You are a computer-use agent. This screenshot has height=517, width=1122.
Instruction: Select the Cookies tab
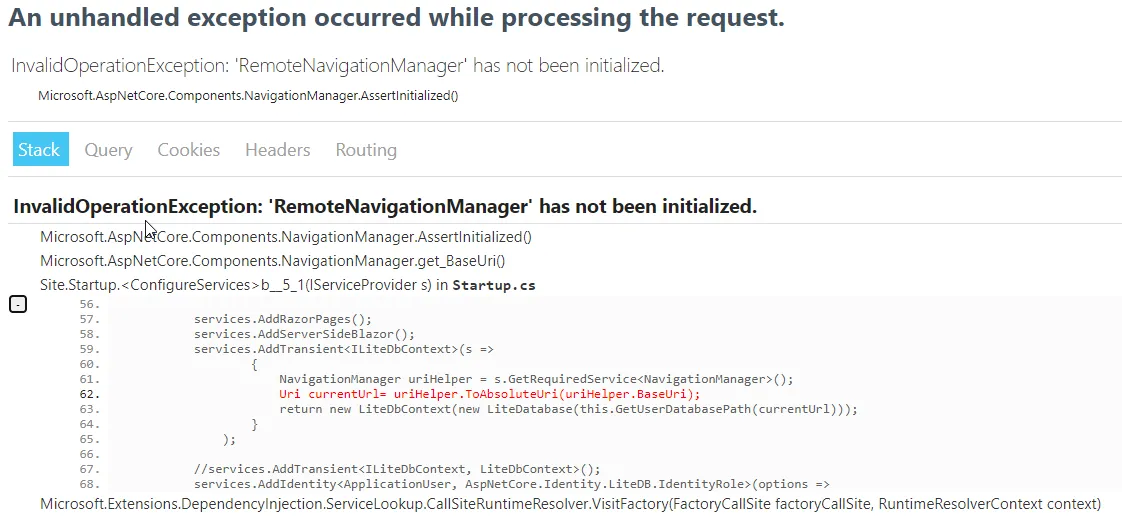point(188,150)
